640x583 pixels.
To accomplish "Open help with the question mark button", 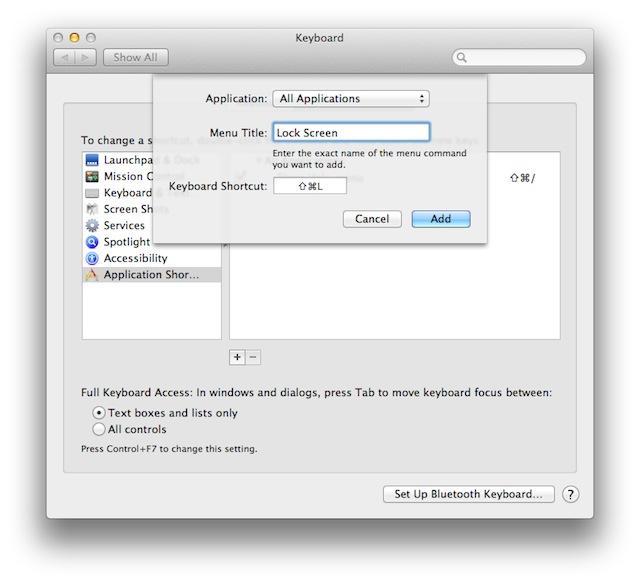I will coord(571,494).
